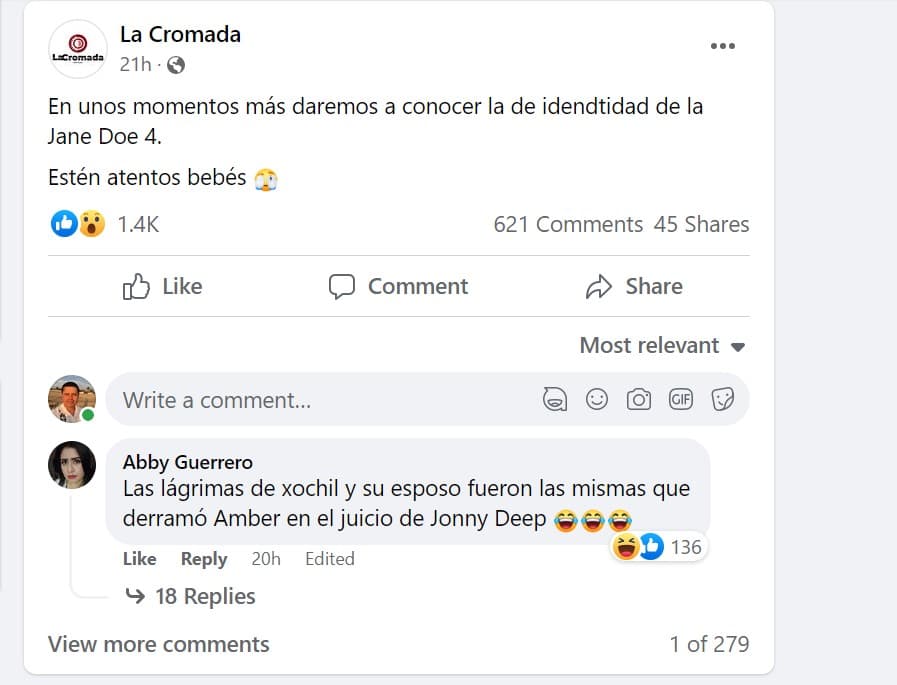Screen dimensions: 897x685
Task: Open the GIF selector
Action: [x=681, y=398]
